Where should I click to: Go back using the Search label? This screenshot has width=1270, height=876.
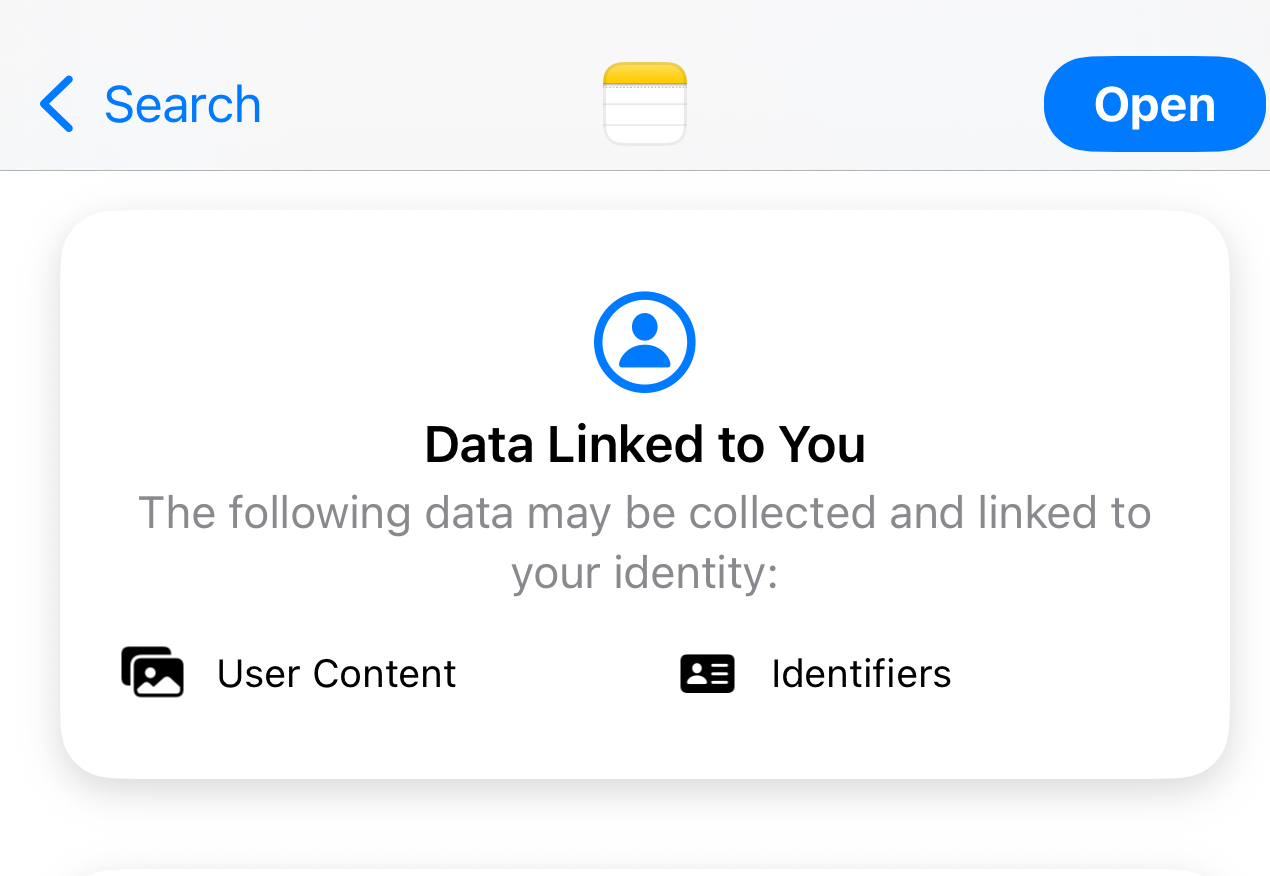coord(182,104)
